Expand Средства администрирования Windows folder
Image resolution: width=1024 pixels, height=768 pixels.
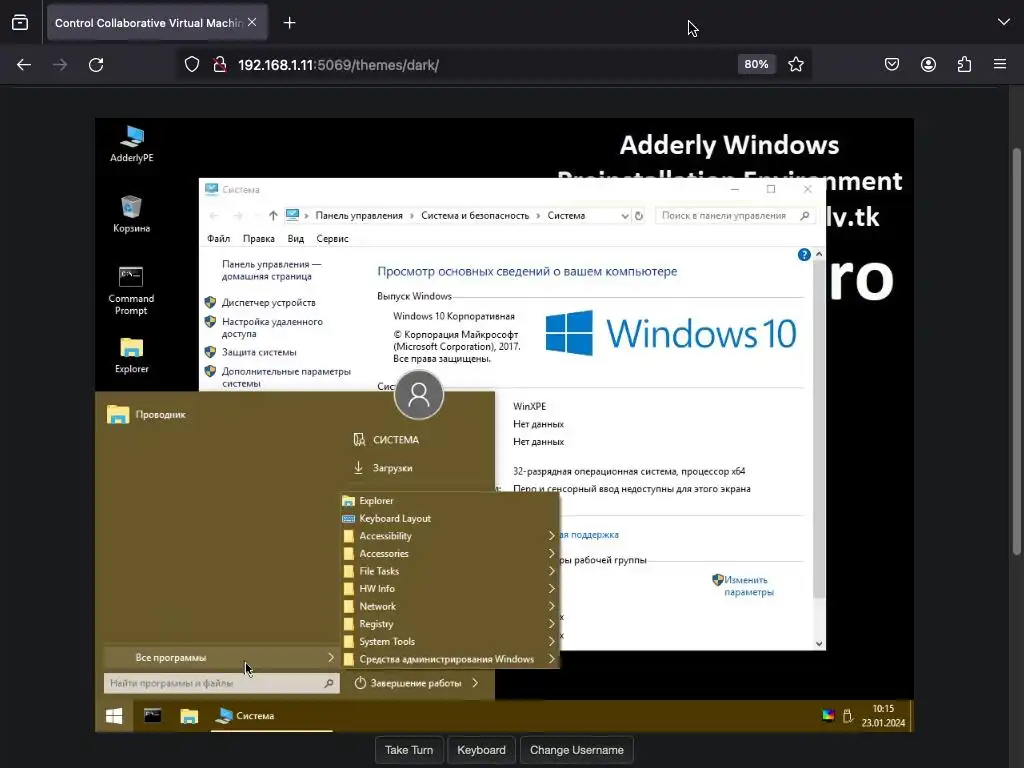pyautogui.click(x=449, y=660)
